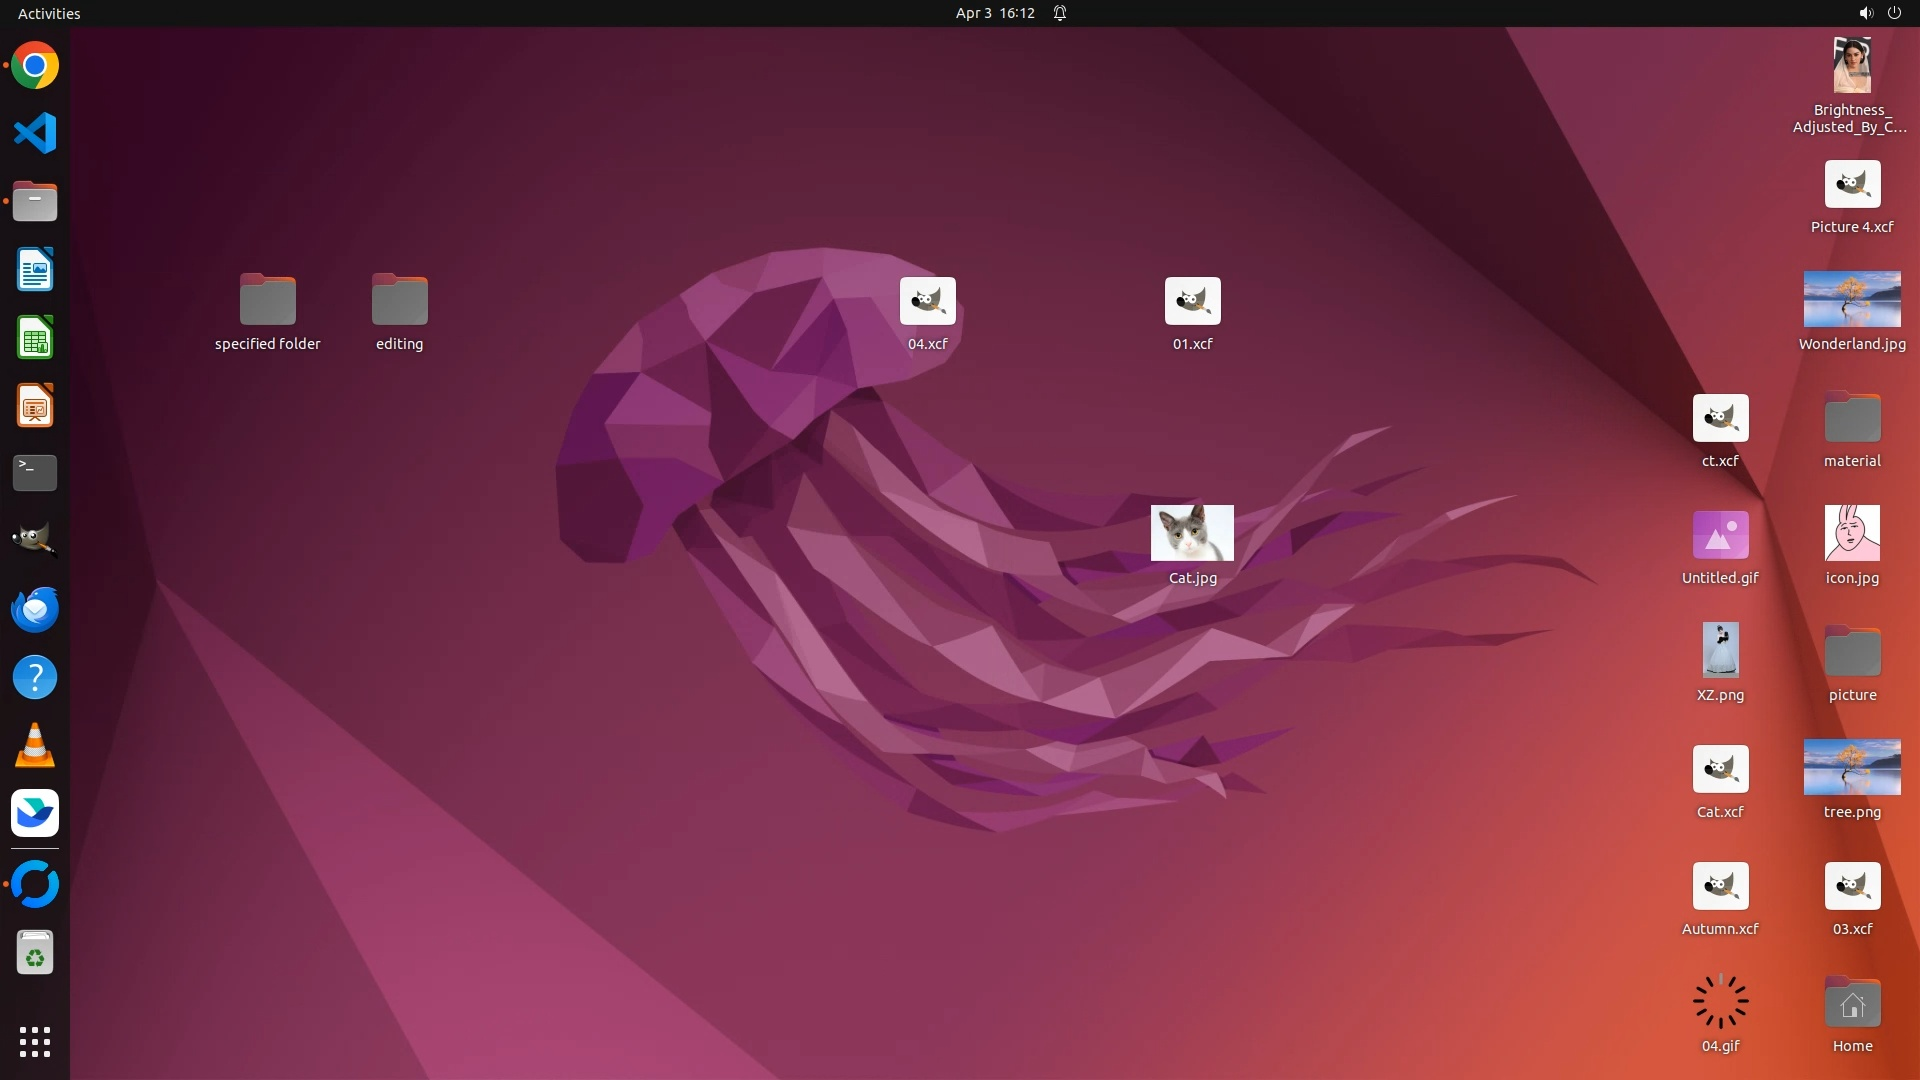The image size is (1920, 1080).
Task: Select the Cat.jpg desktop thumbnail
Action: tap(1192, 533)
